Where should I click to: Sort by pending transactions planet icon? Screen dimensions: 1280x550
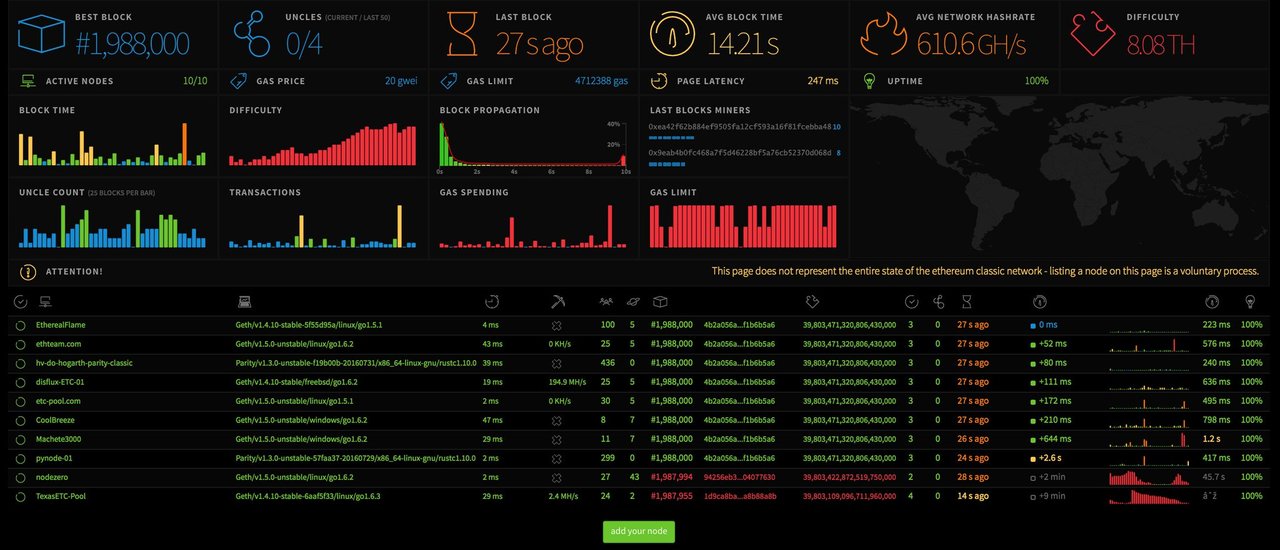pos(632,301)
